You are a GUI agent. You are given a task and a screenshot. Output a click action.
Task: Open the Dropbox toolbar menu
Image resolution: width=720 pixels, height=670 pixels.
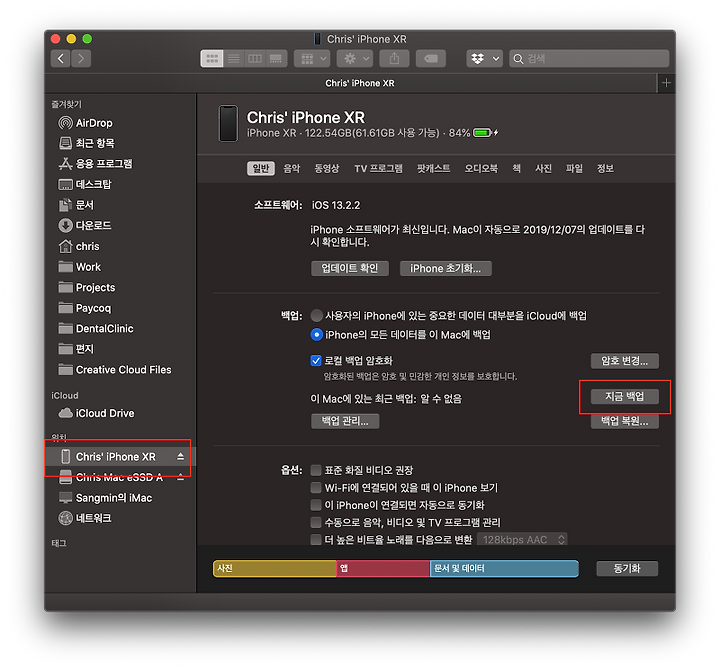[484, 58]
